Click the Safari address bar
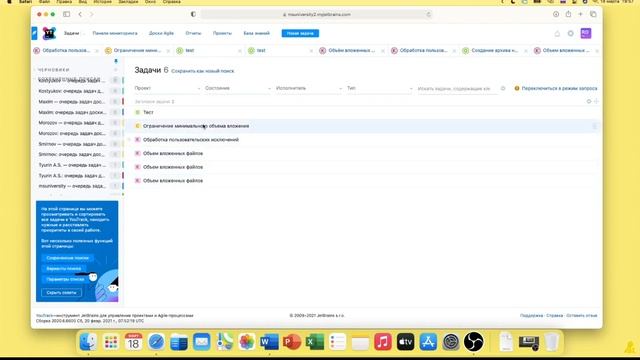640x360 pixels. click(x=316, y=14)
